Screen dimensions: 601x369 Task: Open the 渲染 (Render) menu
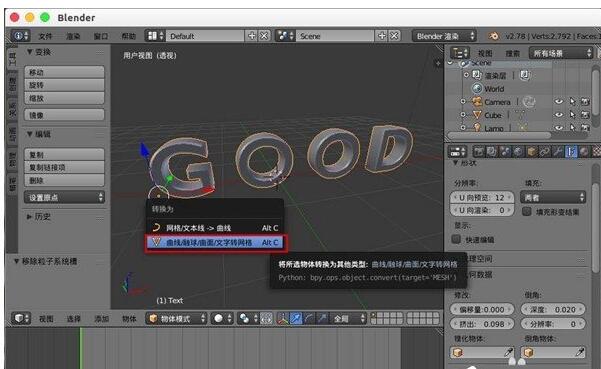point(73,36)
